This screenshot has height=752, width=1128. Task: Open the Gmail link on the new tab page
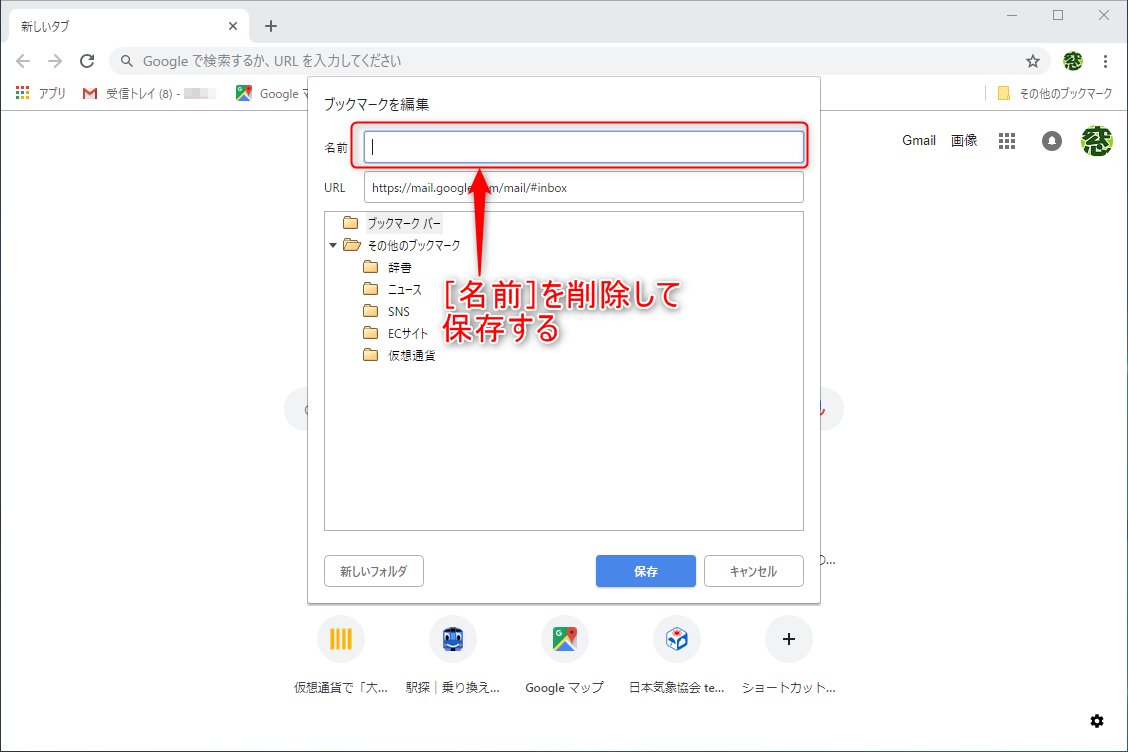coord(918,140)
